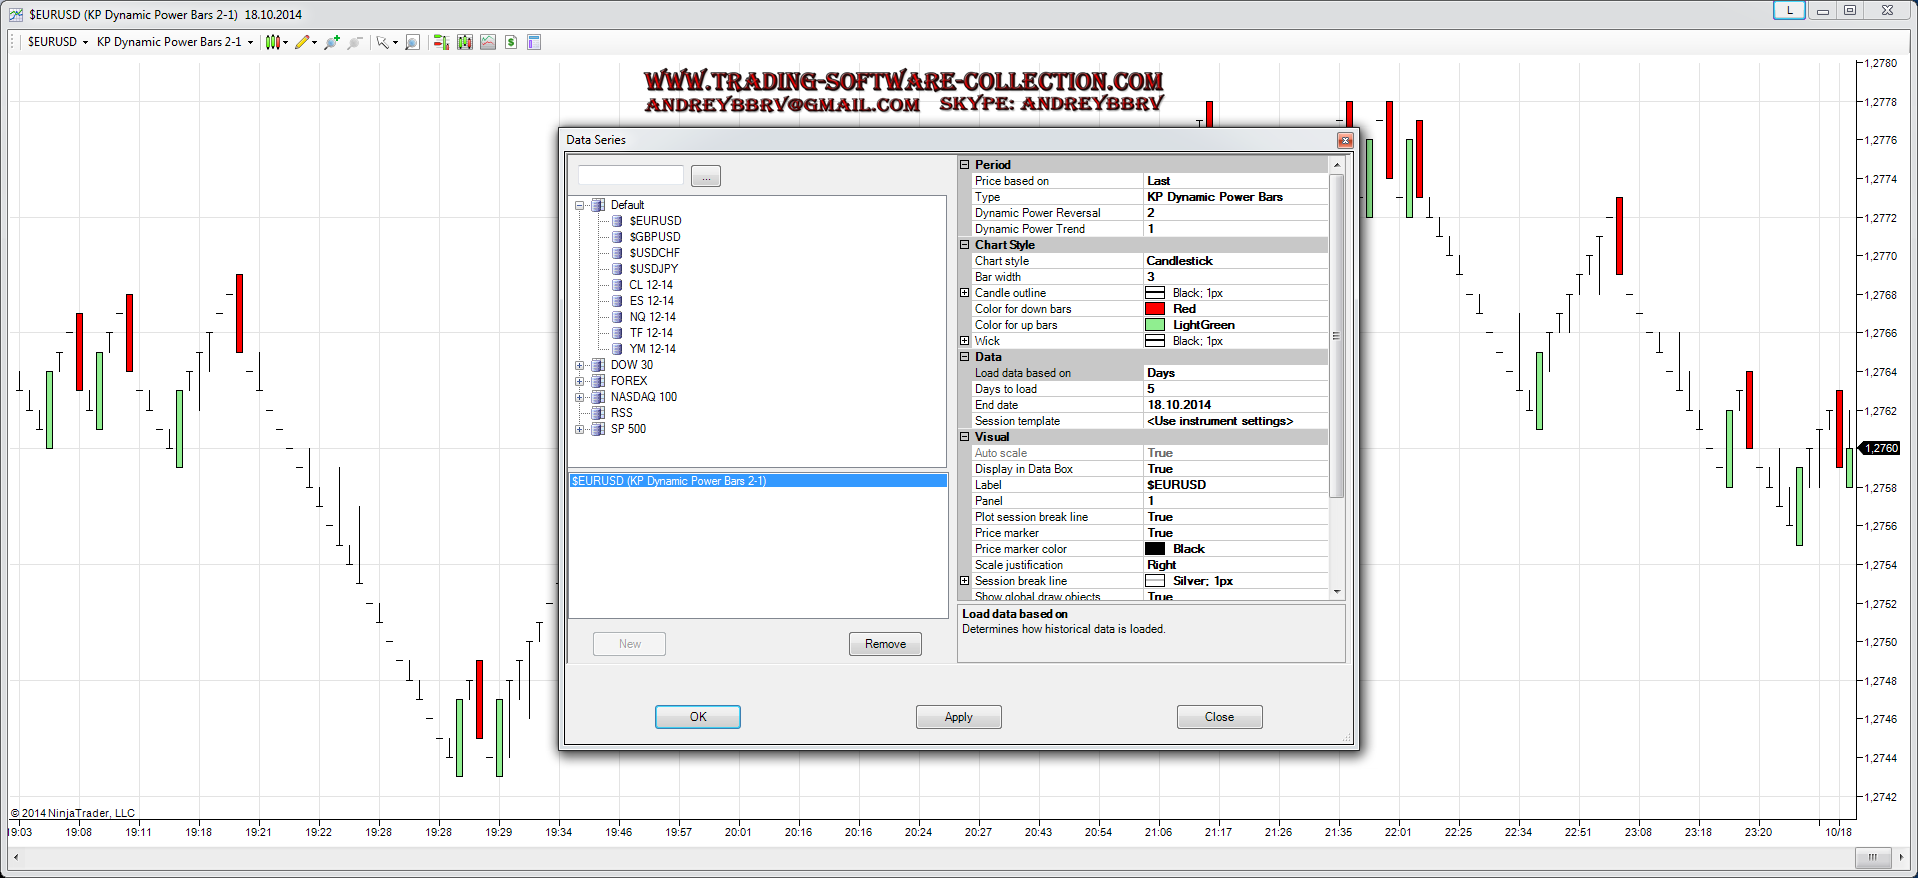Click the Indicators line chart icon
This screenshot has width=1918, height=878.
[488, 42]
